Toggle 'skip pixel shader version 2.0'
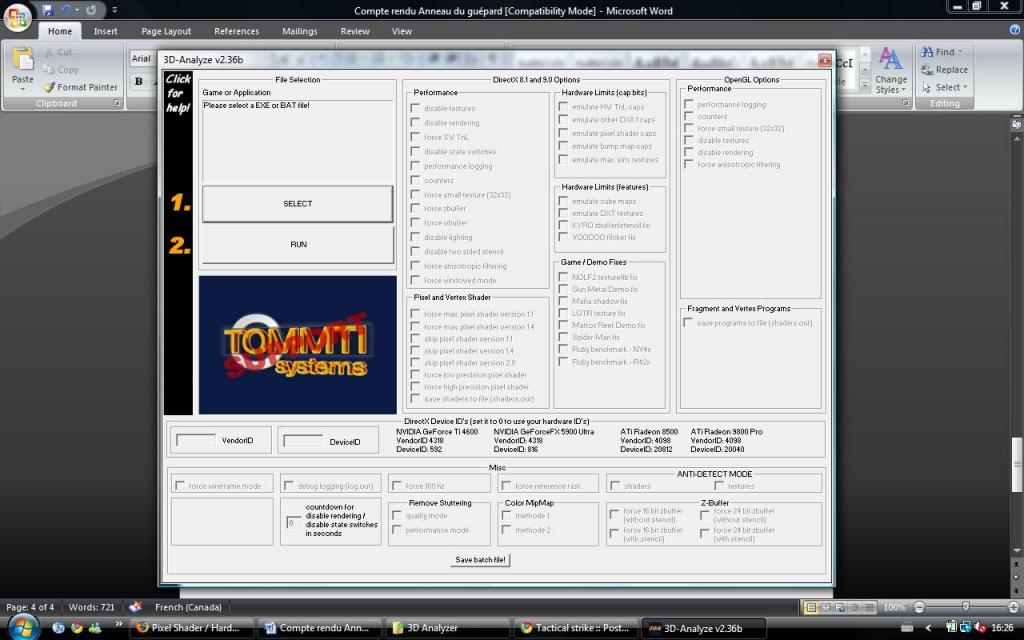The image size is (1024, 640). point(415,362)
